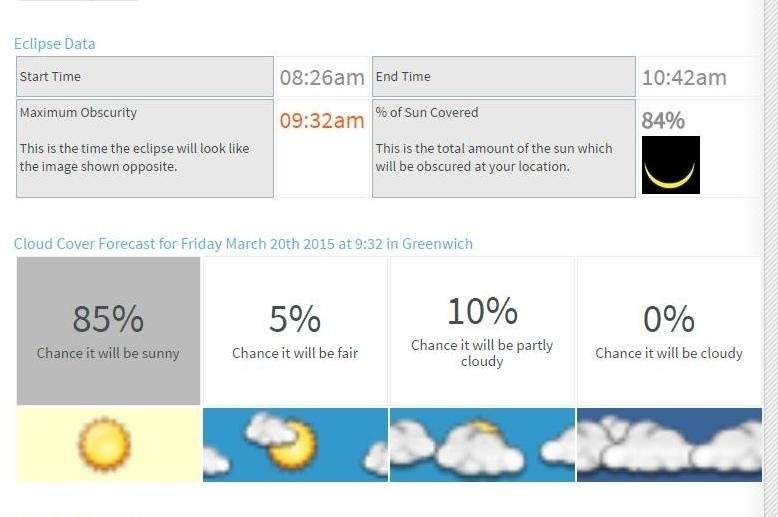Click the cloudy weather icon
The image size is (778, 517).
pyautogui.click(x=669, y=445)
